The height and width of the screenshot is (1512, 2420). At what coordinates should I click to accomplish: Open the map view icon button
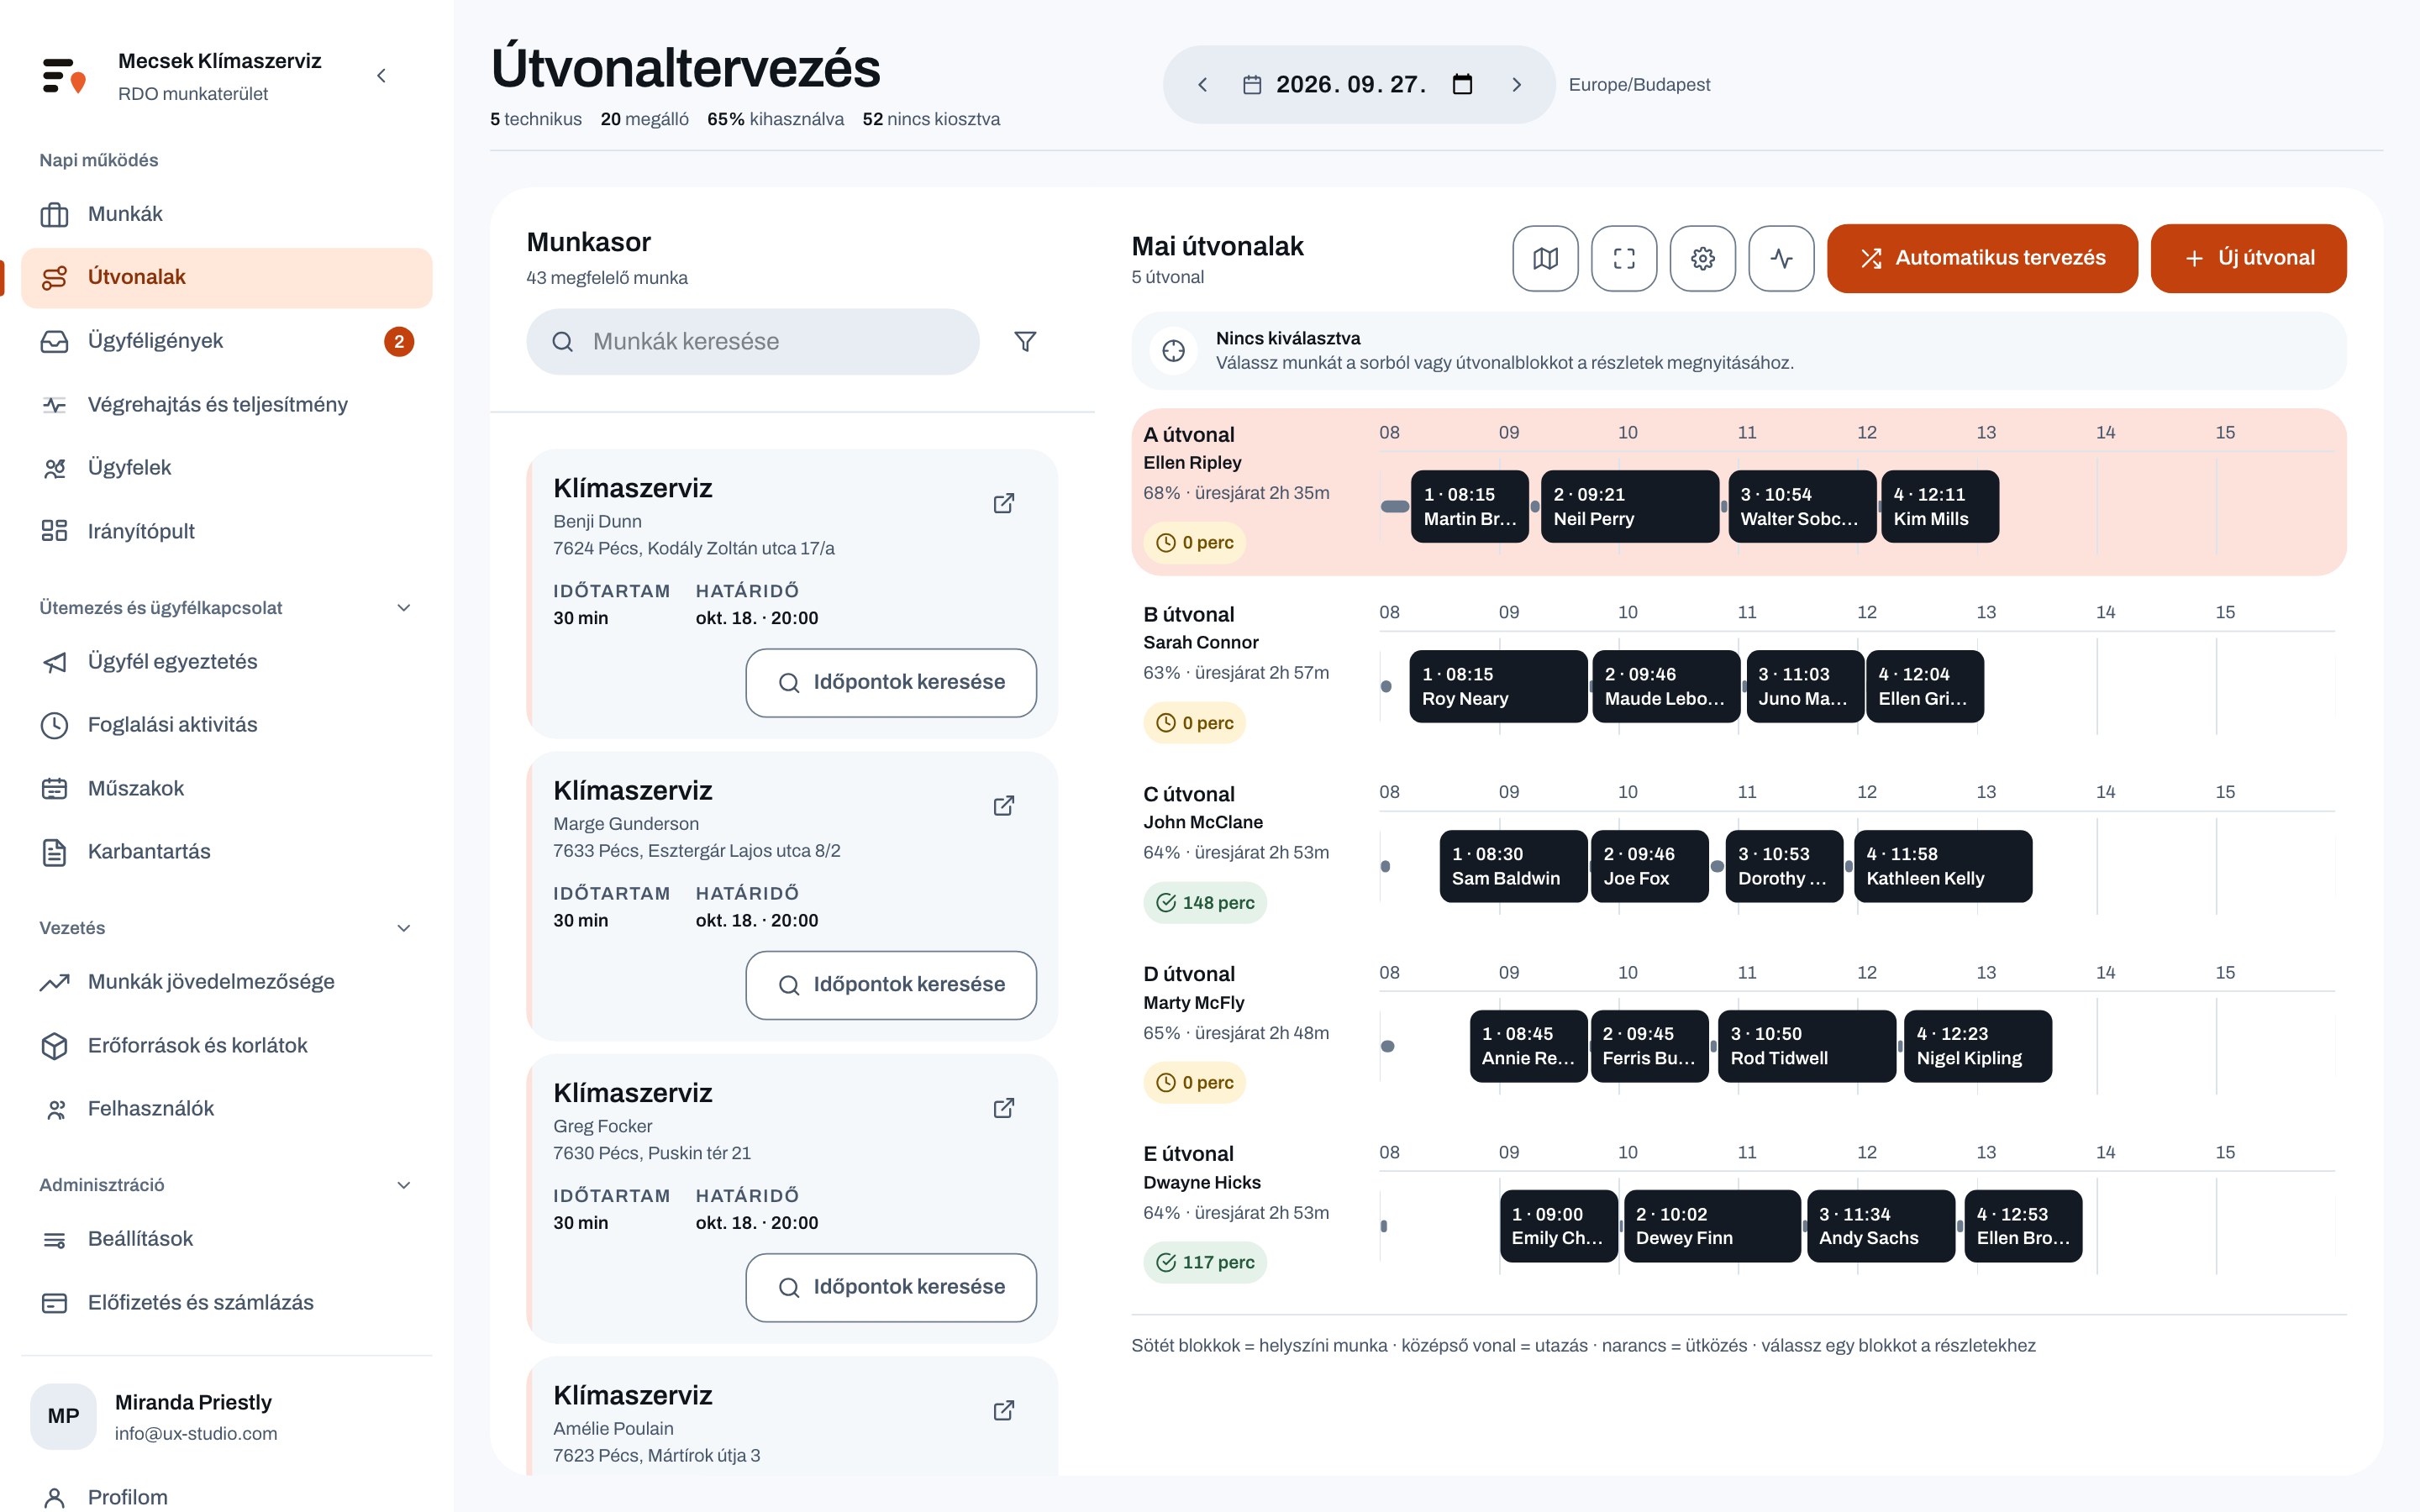point(1545,258)
